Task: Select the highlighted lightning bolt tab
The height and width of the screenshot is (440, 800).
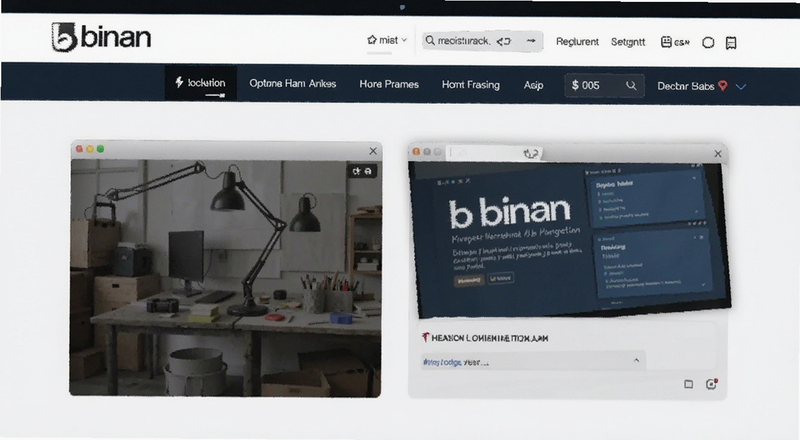Action: [x=201, y=83]
